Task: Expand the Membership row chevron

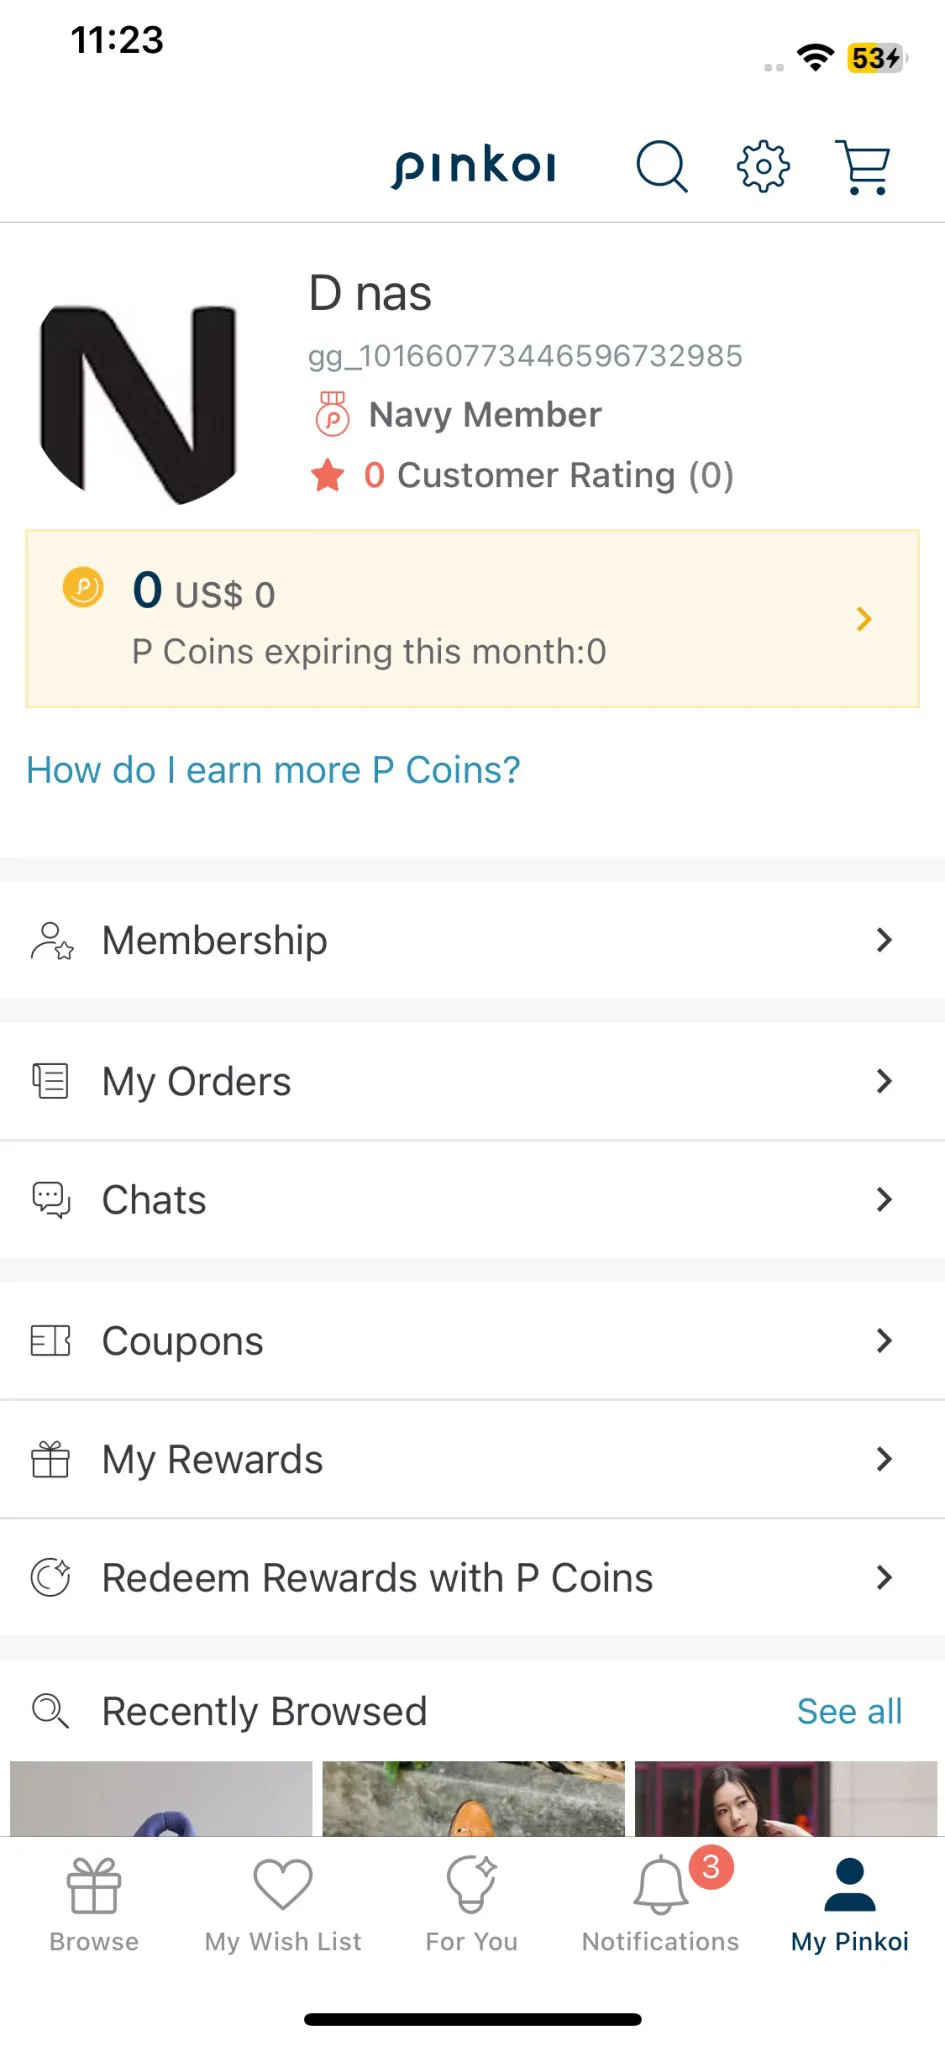Action: (x=884, y=940)
